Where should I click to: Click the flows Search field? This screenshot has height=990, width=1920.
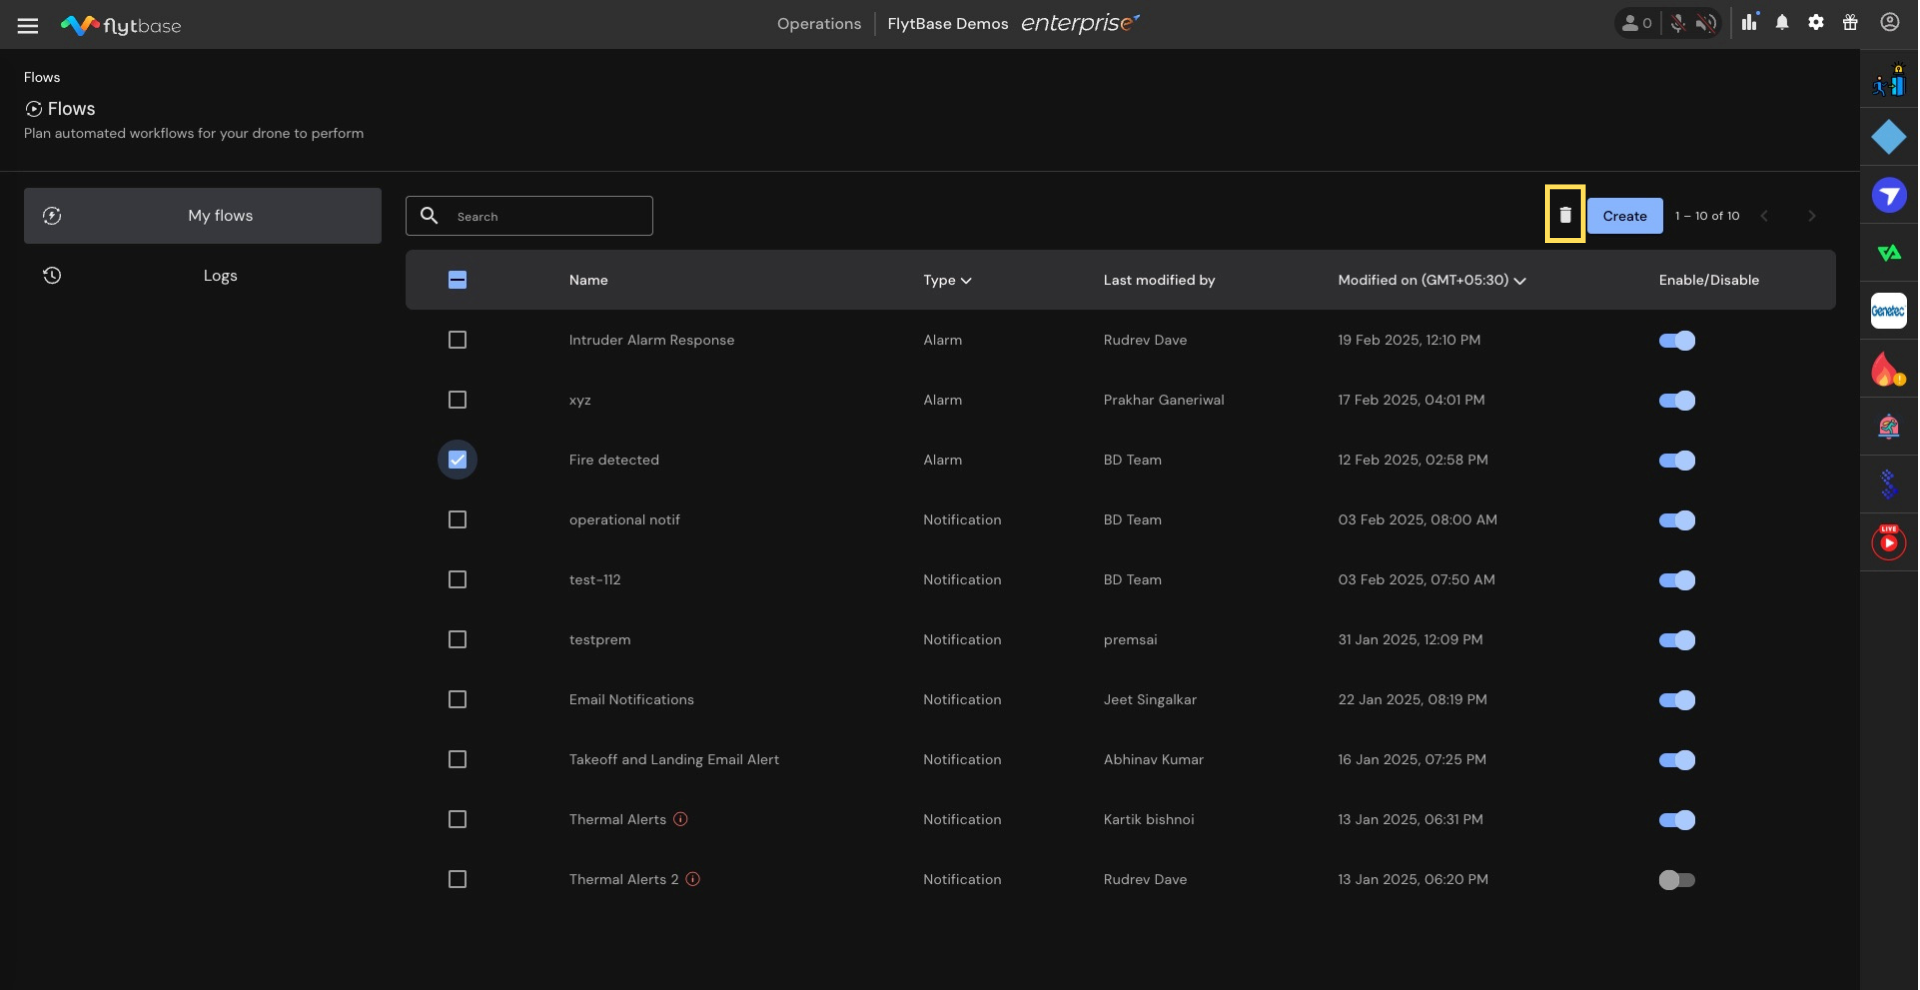tap(545, 216)
